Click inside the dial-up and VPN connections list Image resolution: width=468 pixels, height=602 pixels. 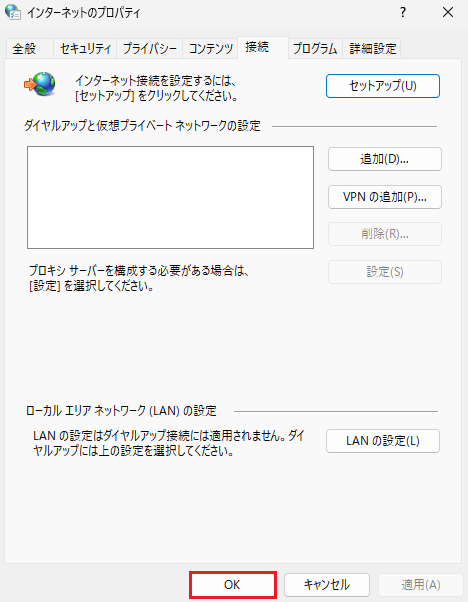[170, 197]
